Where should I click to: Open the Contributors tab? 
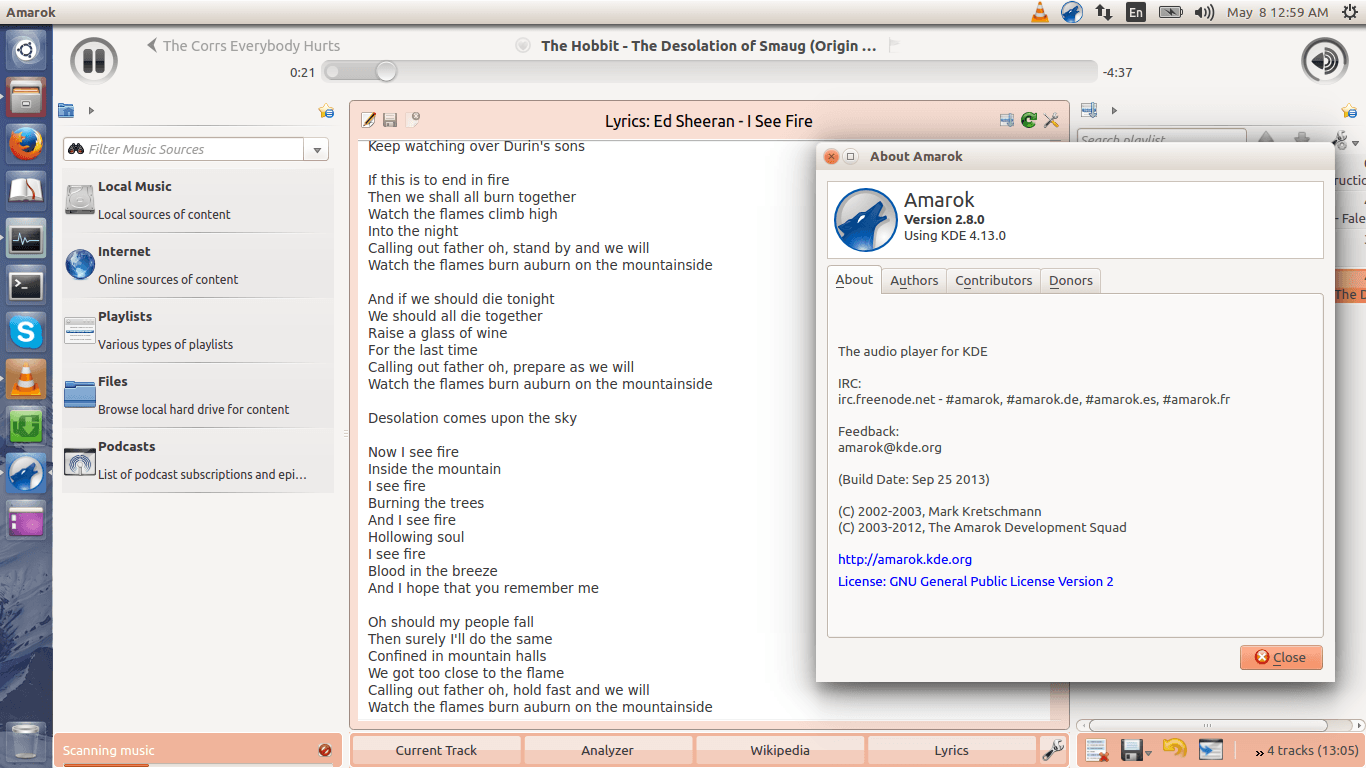[x=994, y=281]
